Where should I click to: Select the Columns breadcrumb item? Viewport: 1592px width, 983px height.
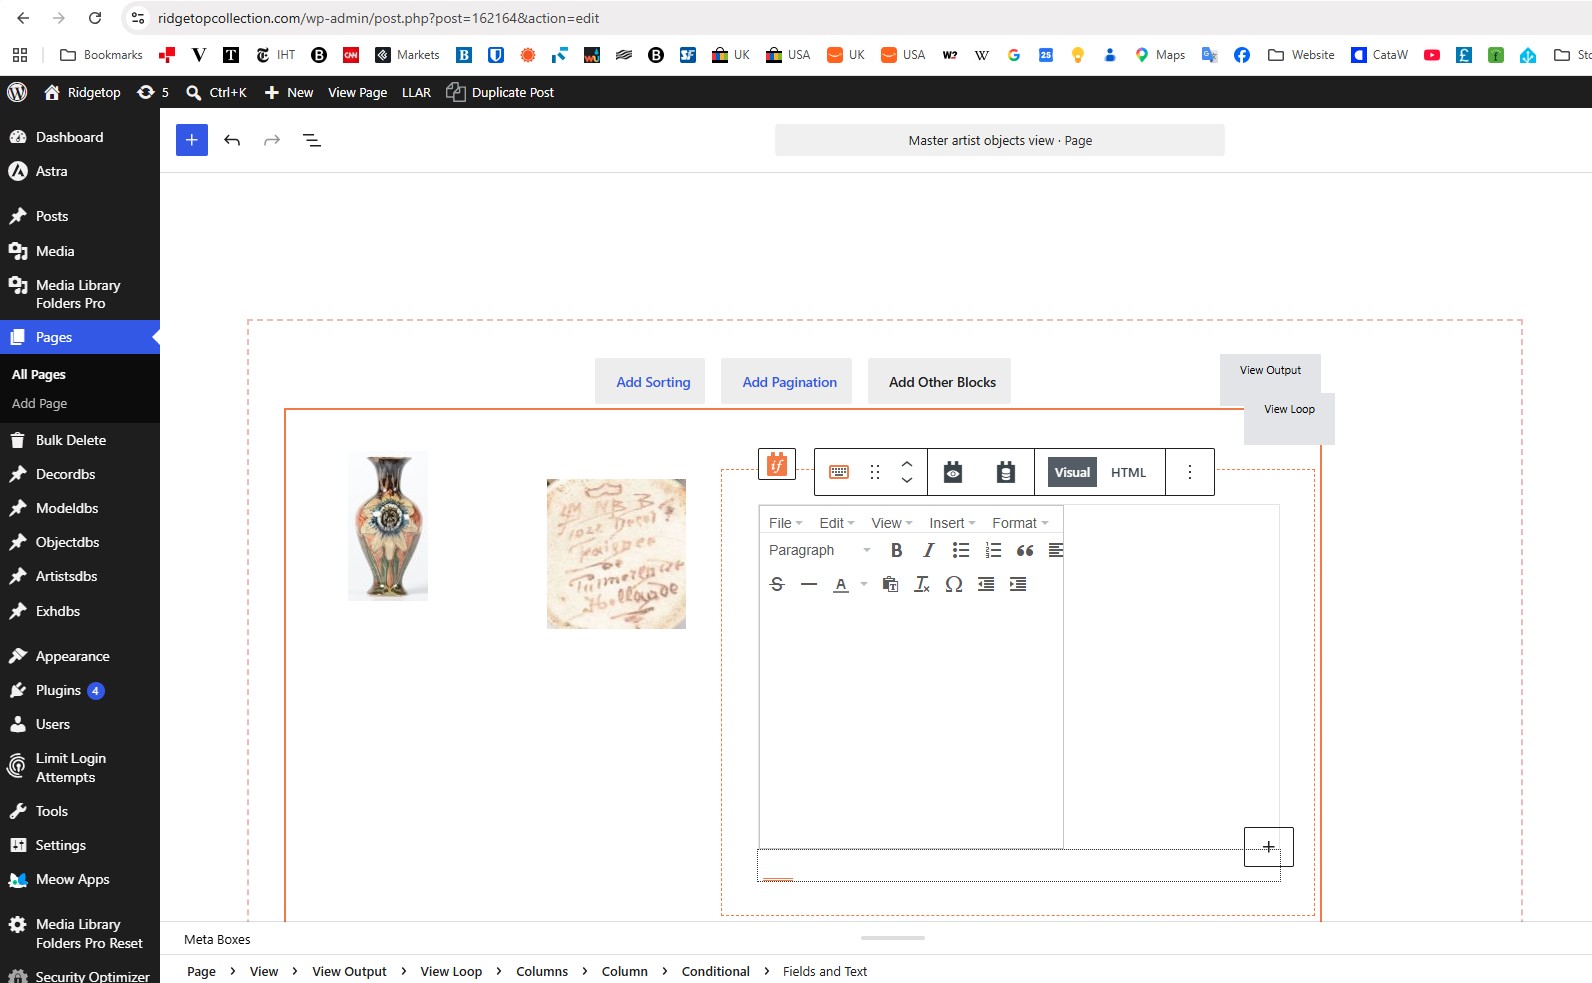click(542, 971)
